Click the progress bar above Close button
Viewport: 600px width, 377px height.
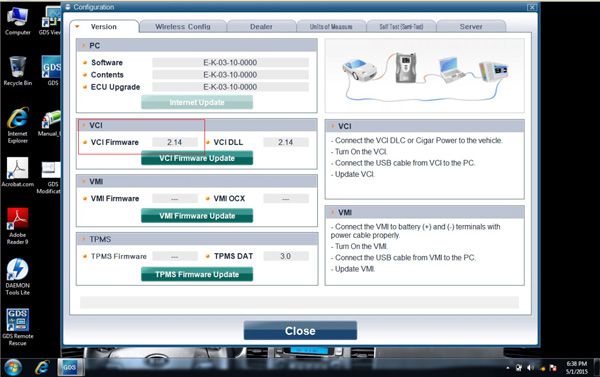299,302
